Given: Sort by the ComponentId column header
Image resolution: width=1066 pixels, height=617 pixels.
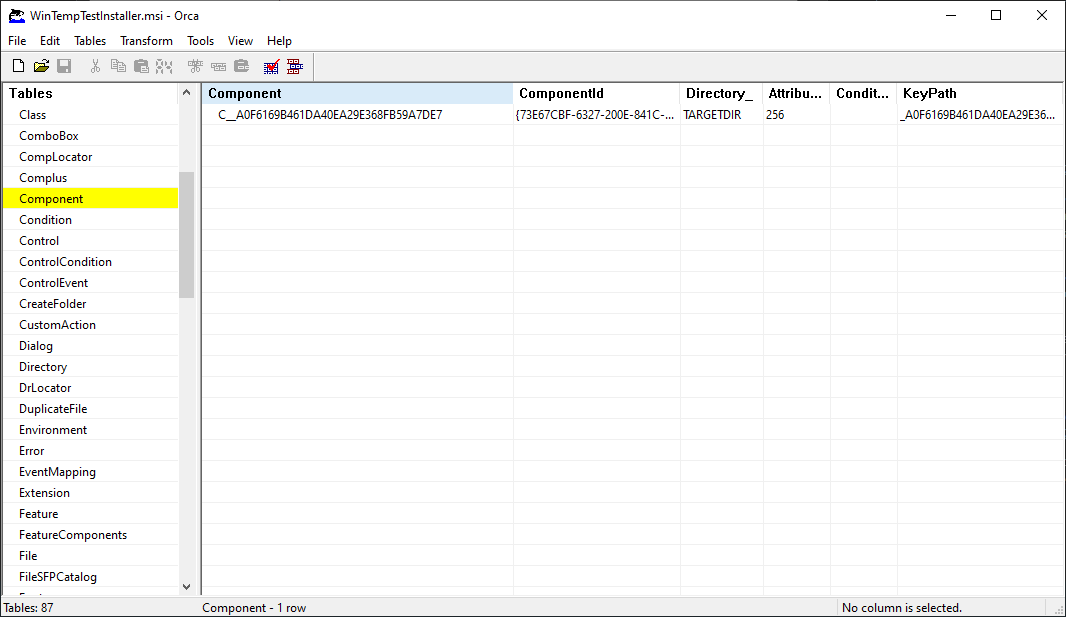Looking at the screenshot, I should coord(596,93).
